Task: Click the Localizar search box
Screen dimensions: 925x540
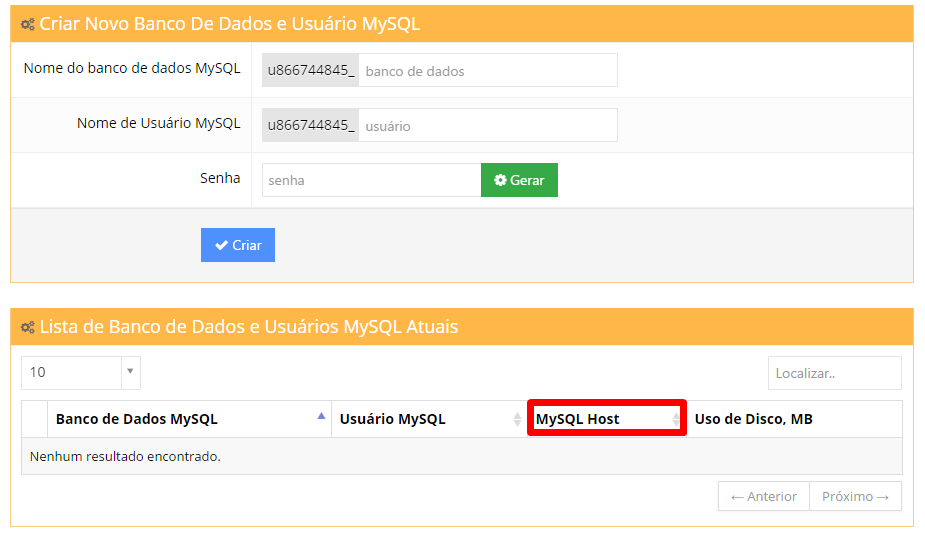Action: click(834, 373)
